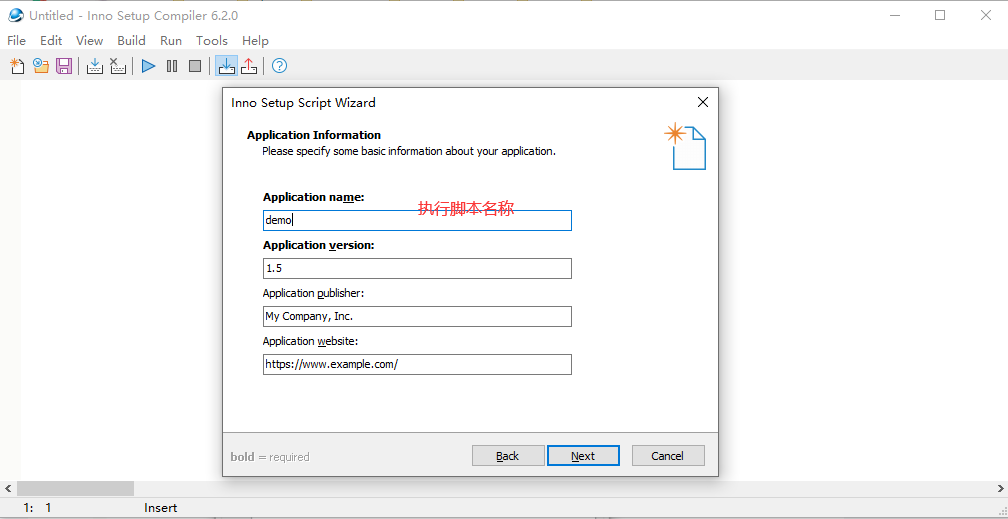Click the Next button in the wizard
The image size is (1008, 519).
583,456
